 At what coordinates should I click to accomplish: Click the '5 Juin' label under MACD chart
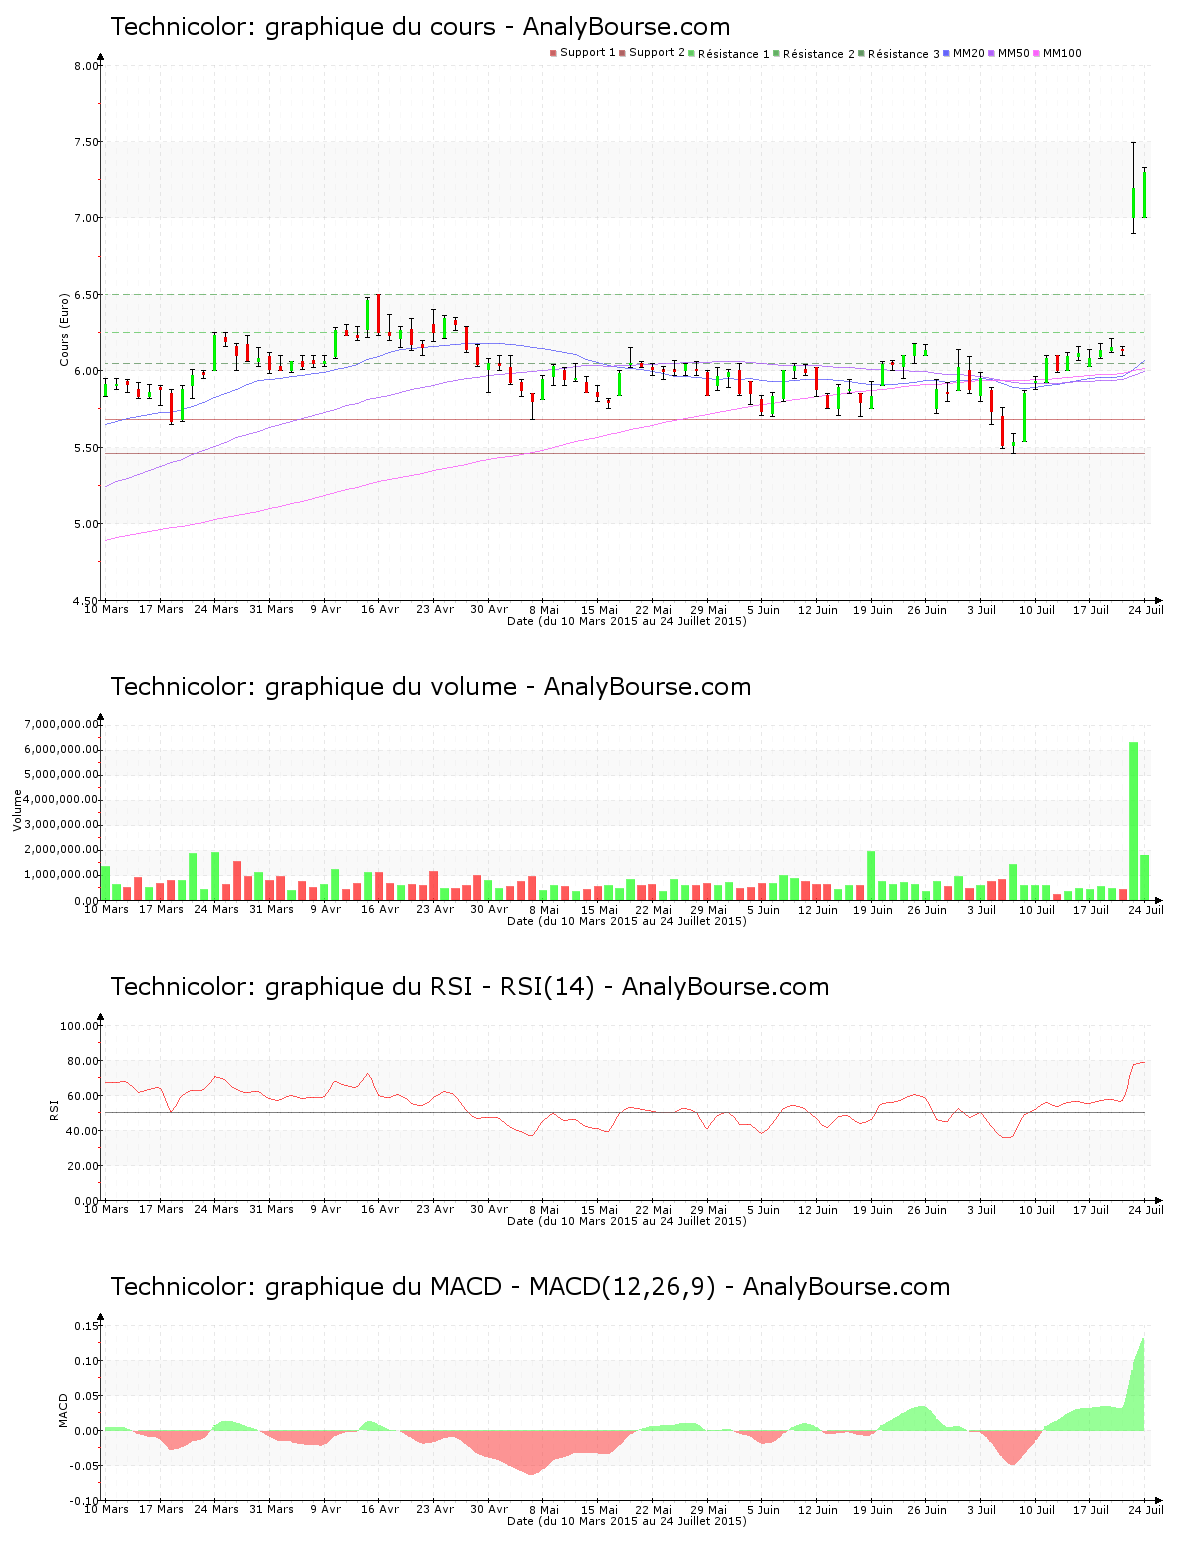pos(763,1509)
